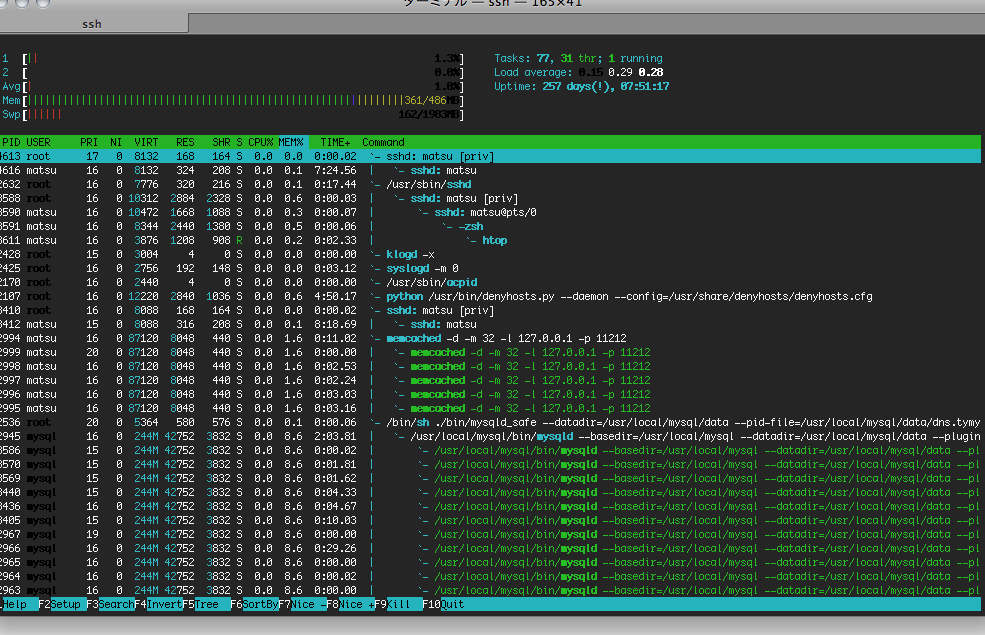
Task: Select the memcached thread row with TIME 0:02.53
Action: [490, 366]
